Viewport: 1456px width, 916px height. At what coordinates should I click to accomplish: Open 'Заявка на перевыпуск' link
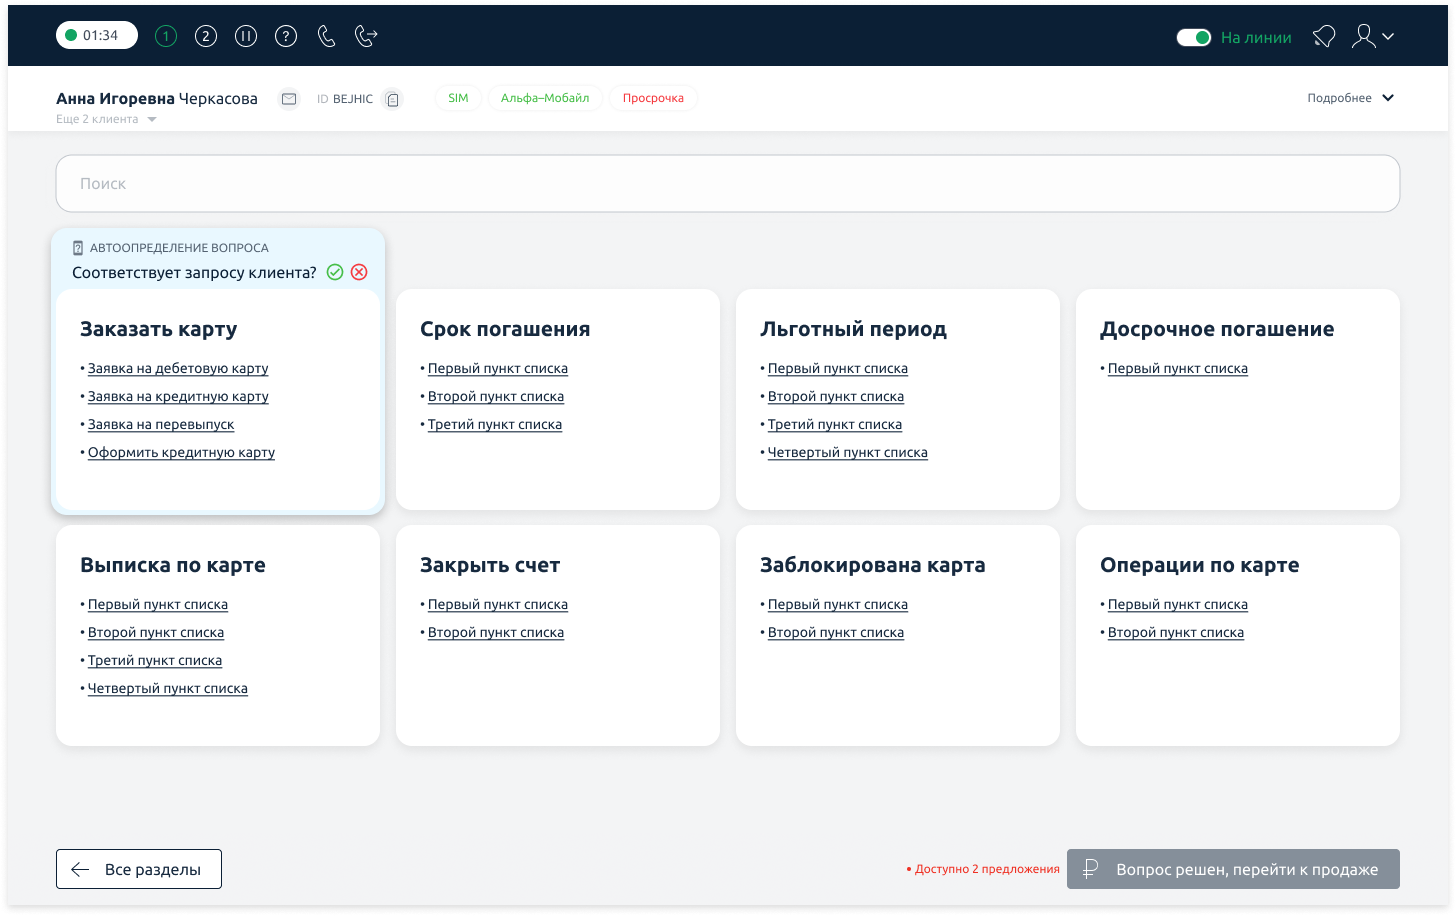161,424
